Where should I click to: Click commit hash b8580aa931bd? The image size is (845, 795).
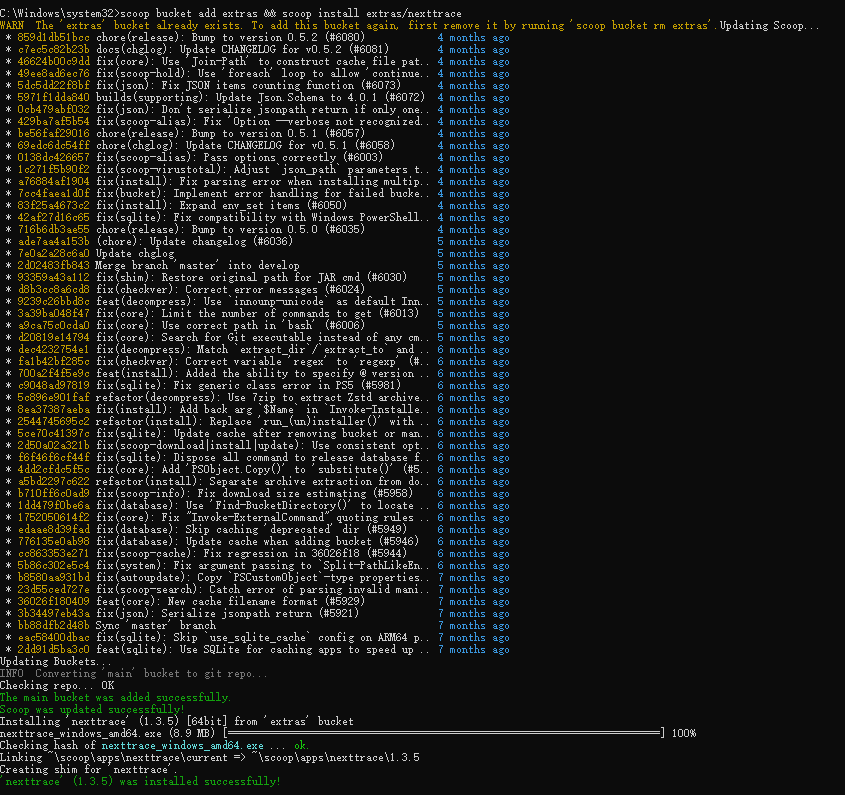(x=53, y=577)
